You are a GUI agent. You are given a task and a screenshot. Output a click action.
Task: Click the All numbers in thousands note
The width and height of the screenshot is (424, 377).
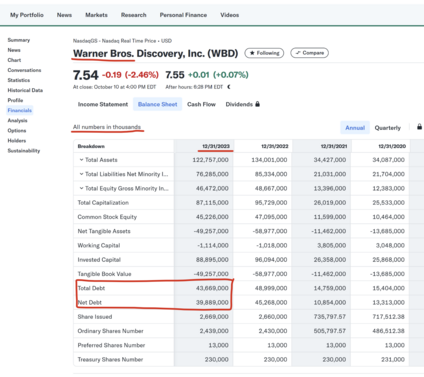point(107,127)
